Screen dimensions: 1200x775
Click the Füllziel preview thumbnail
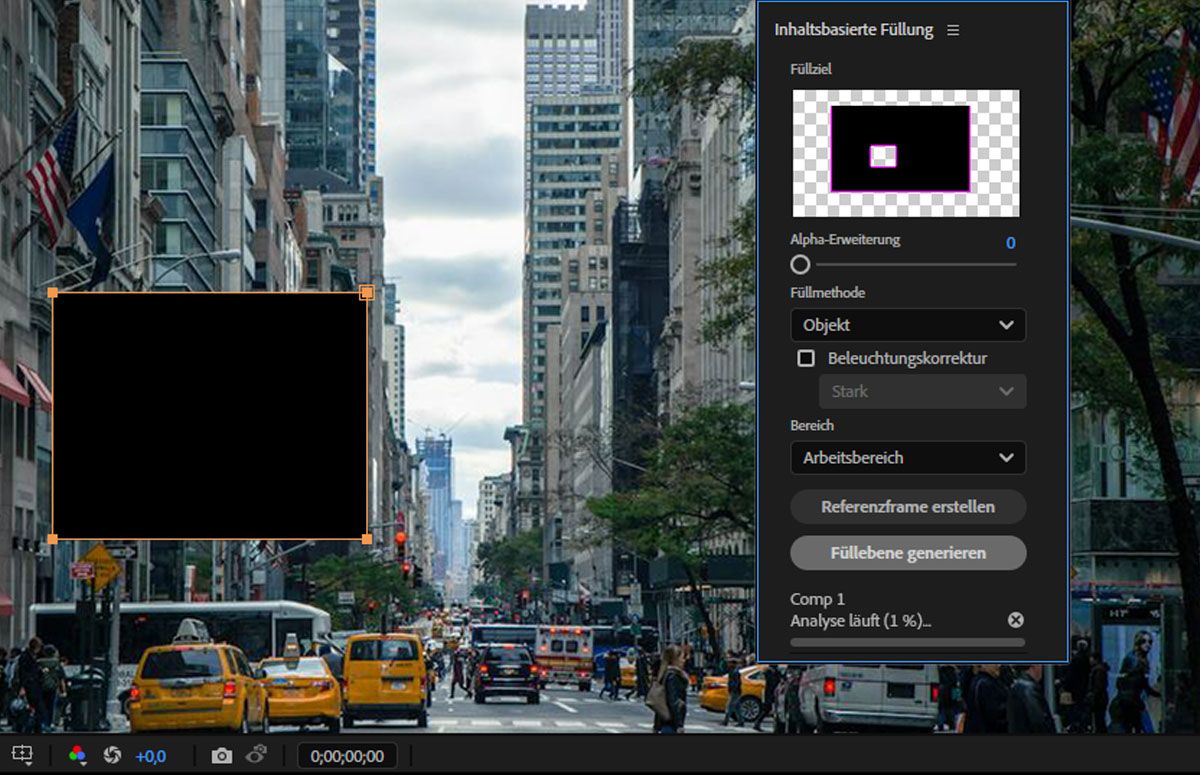pos(906,153)
